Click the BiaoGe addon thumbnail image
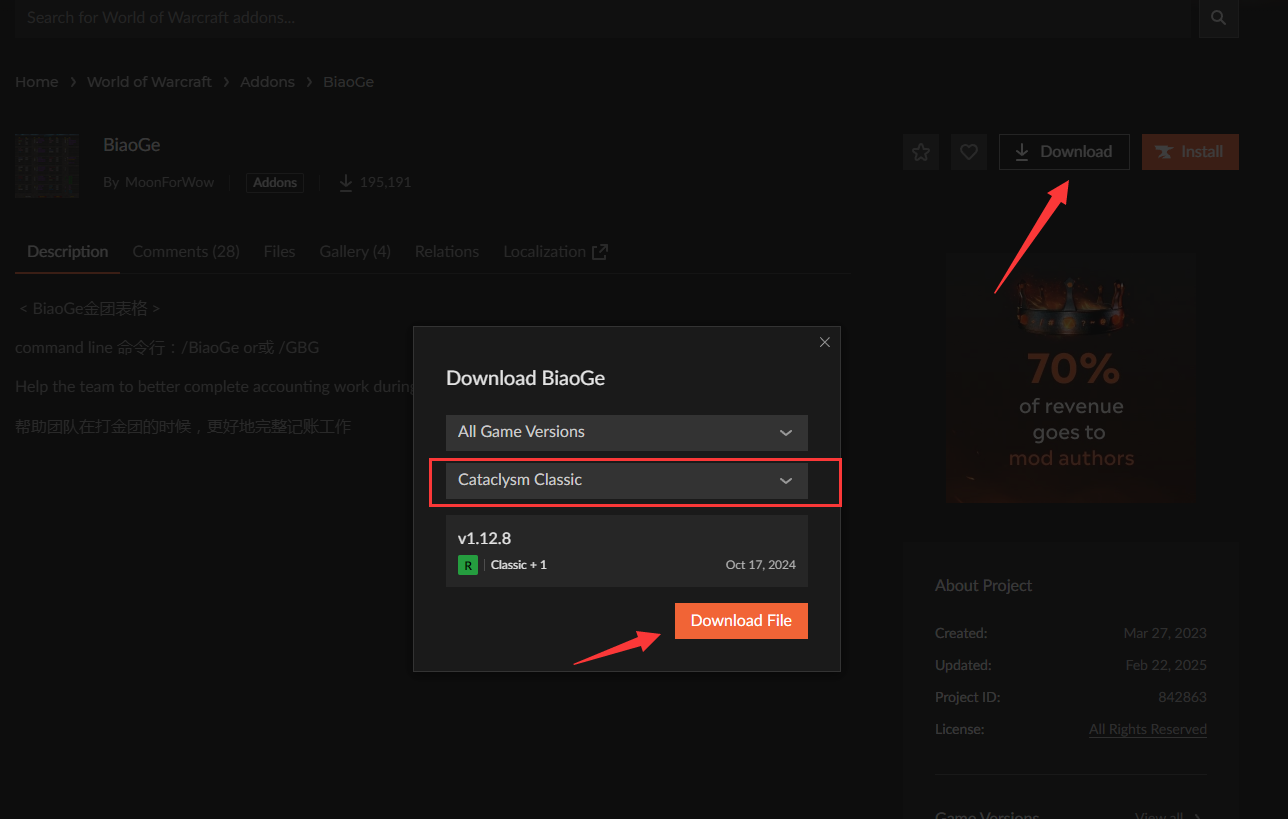This screenshot has width=1288, height=819. 47,165
